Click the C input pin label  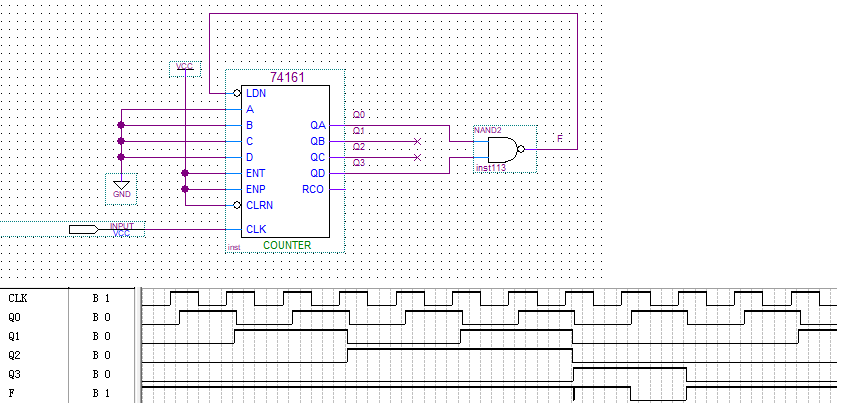coord(249,141)
